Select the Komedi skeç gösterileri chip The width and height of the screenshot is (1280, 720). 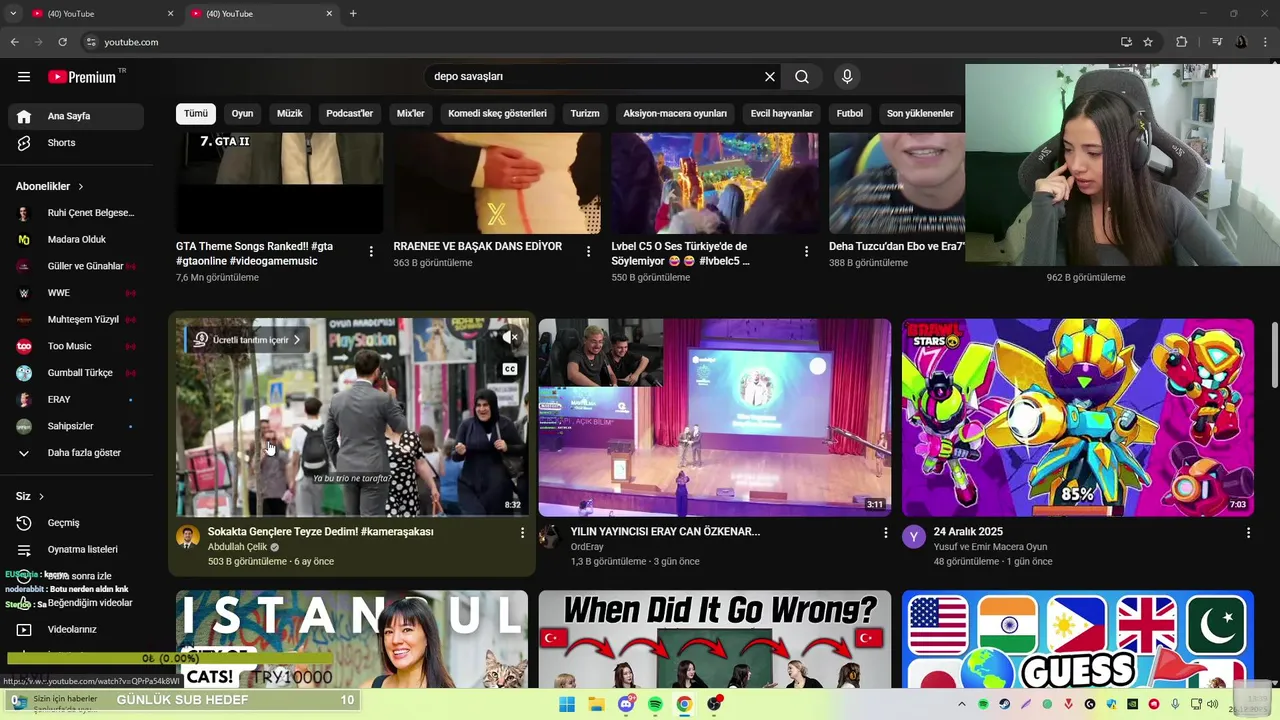pos(497,113)
